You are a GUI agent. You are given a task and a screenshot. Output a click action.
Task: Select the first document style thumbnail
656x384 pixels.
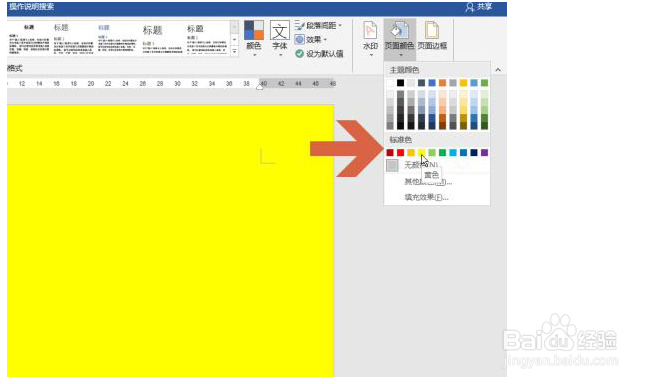29,39
